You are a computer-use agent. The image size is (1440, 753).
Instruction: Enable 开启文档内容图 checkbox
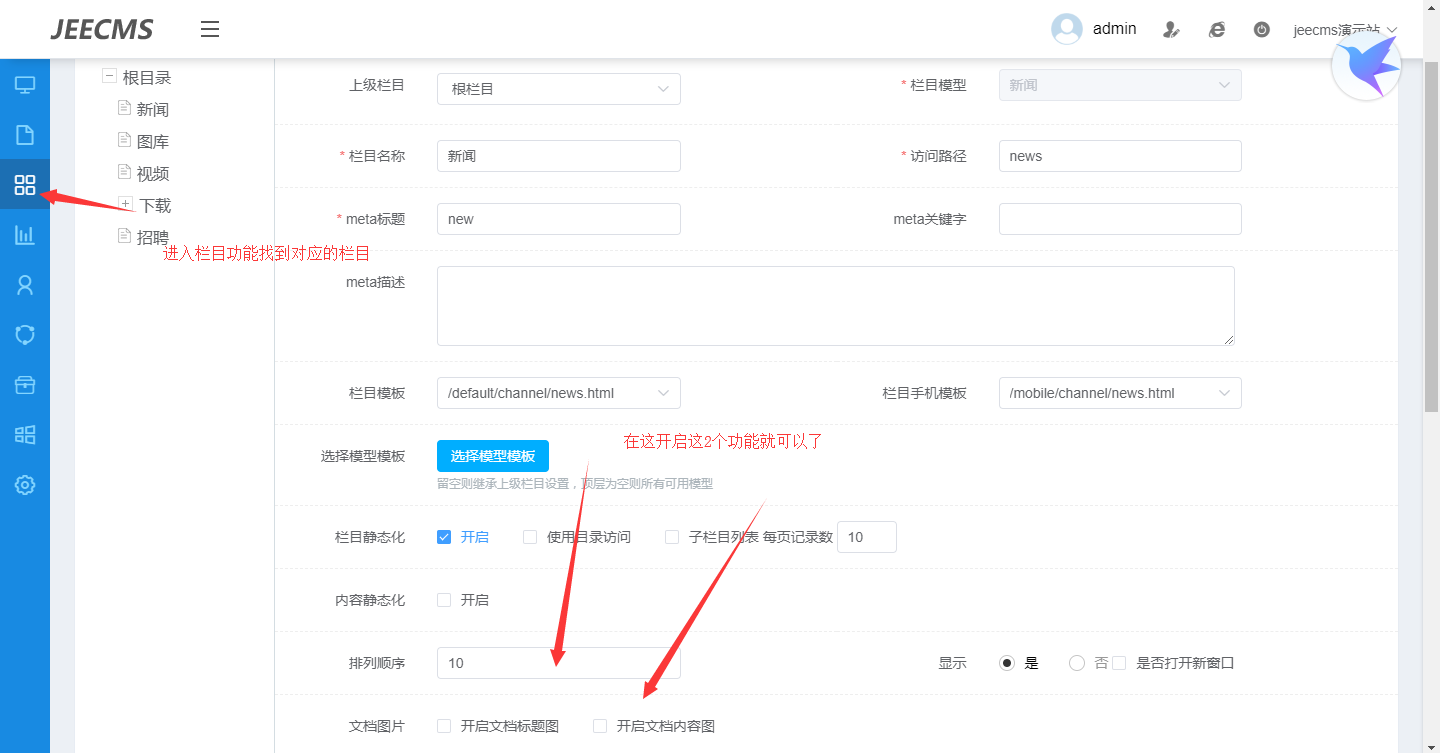(600, 726)
